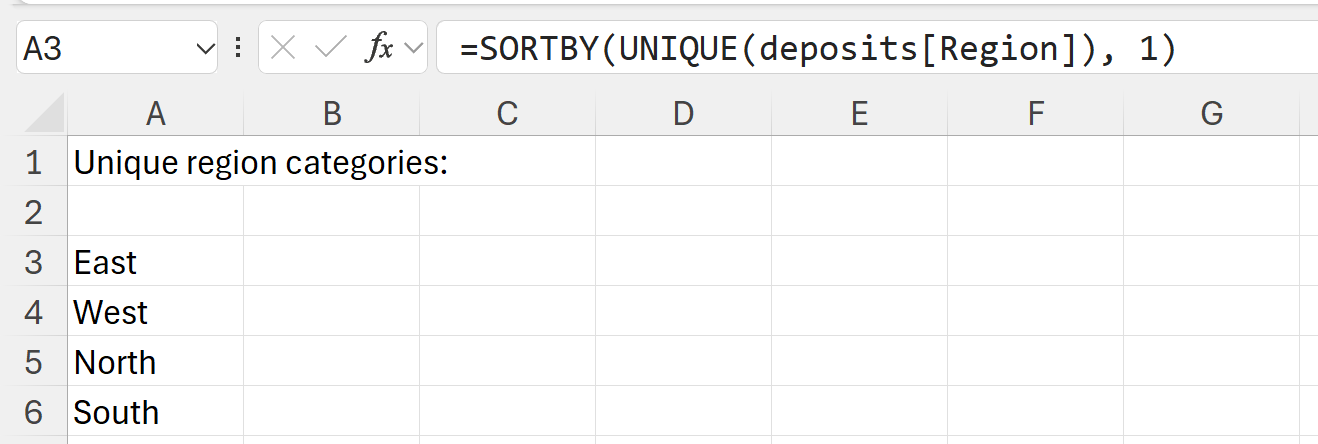Select the row 1 header
This screenshot has width=1318, height=444.
(x=34, y=162)
